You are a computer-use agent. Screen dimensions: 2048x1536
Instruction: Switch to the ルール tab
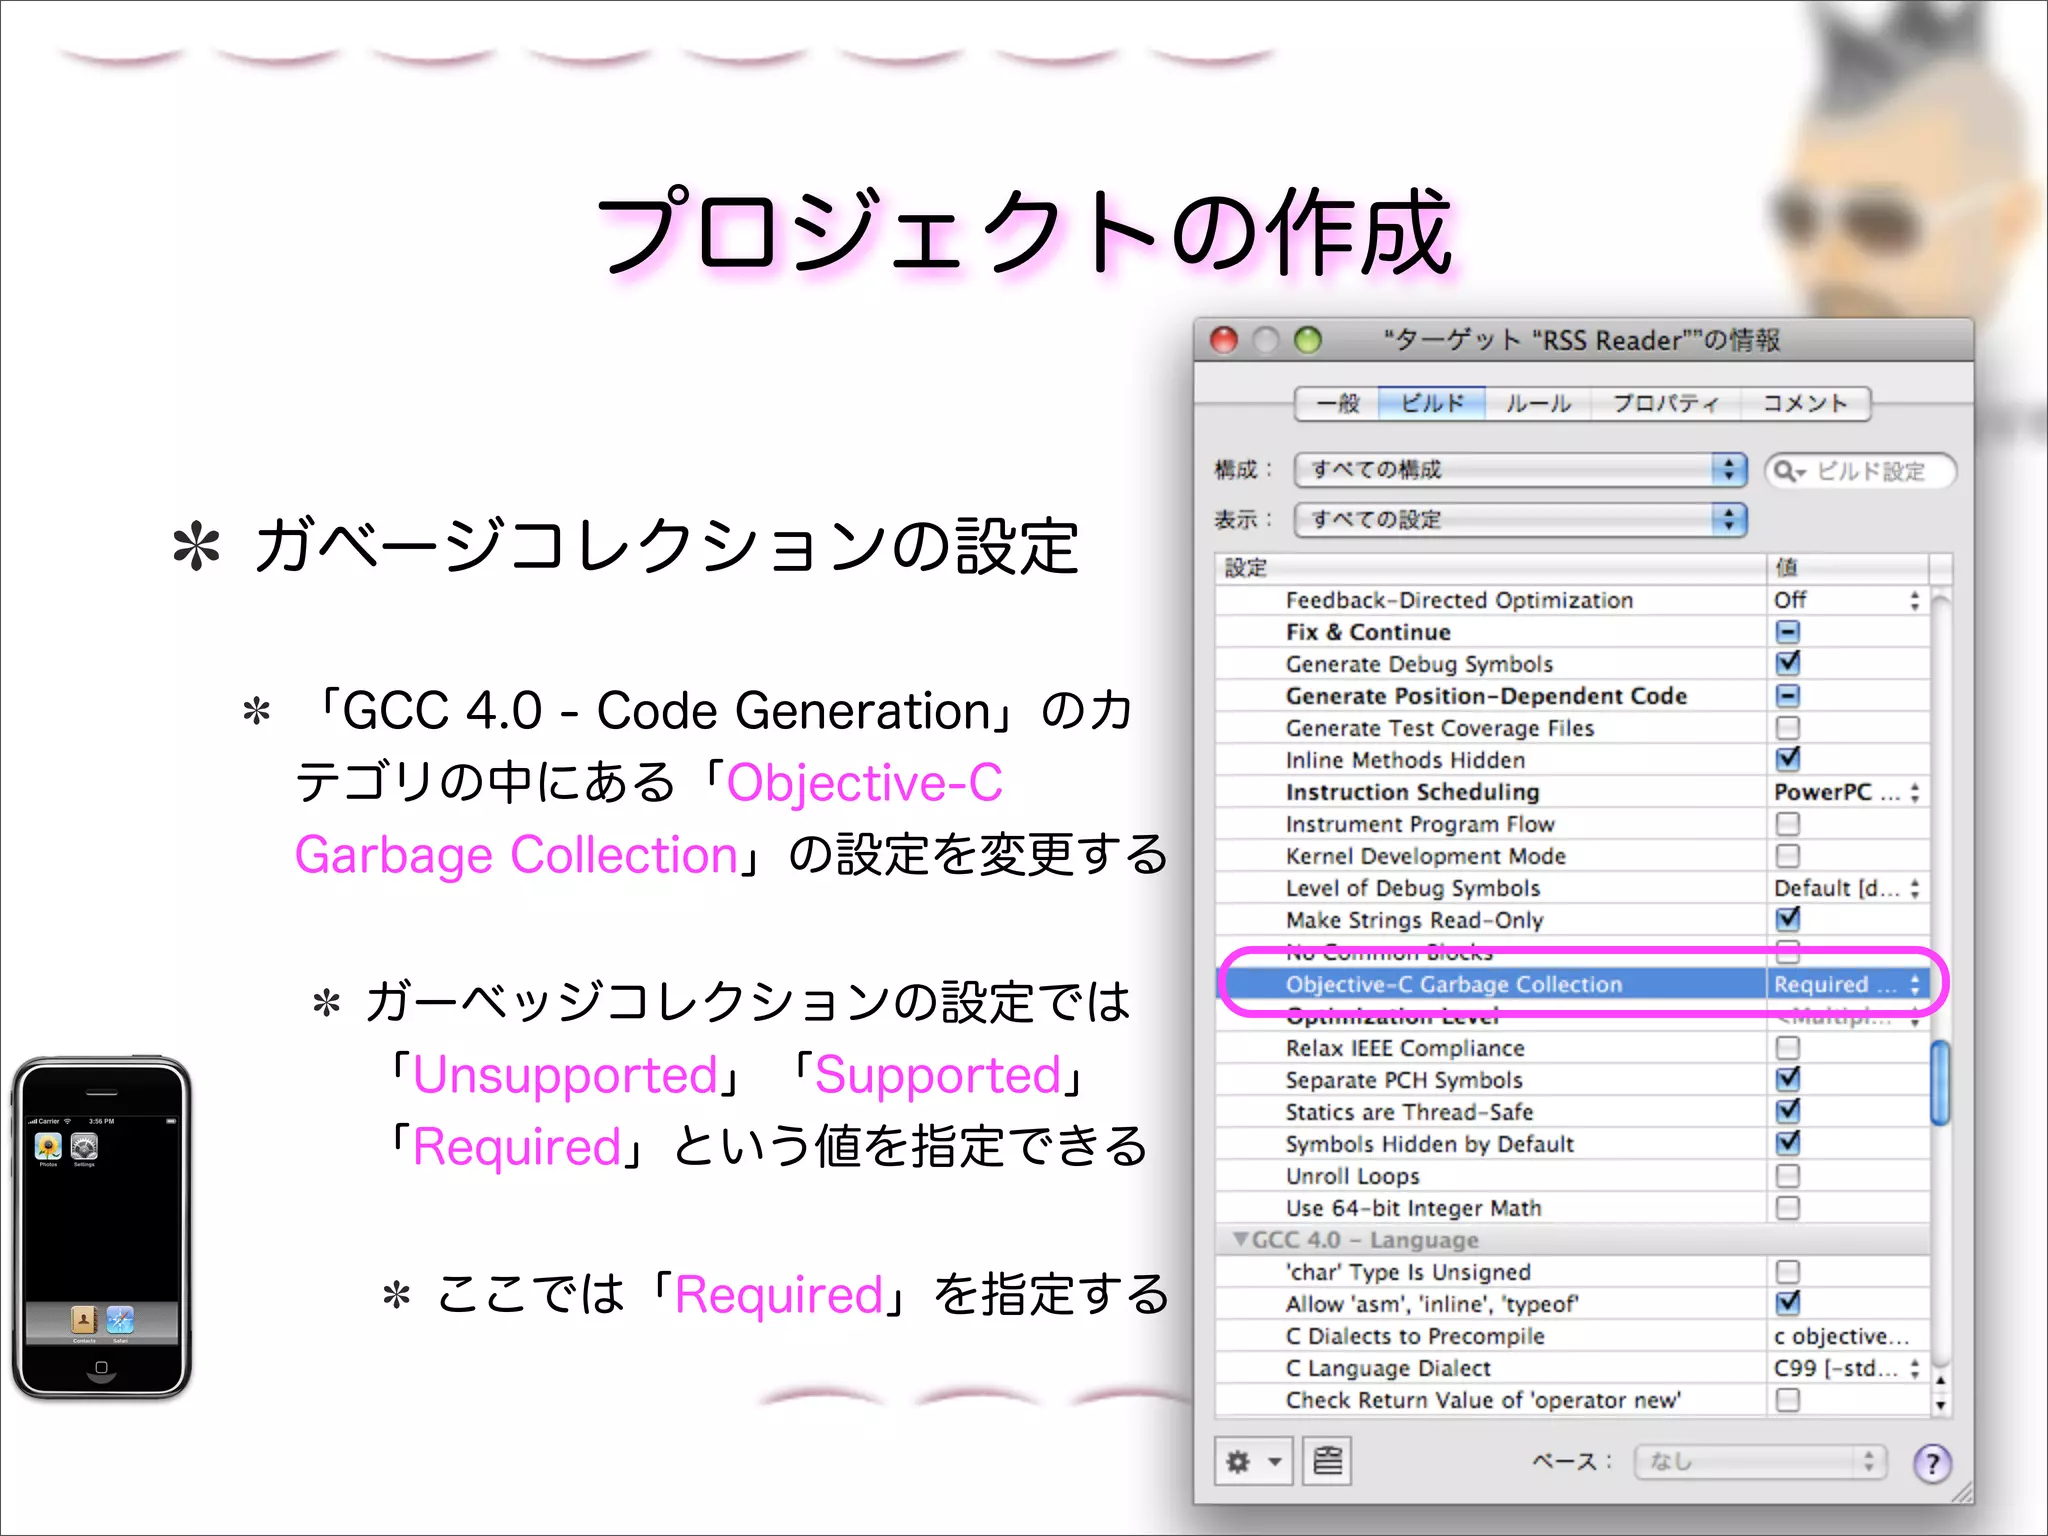pos(1538,404)
